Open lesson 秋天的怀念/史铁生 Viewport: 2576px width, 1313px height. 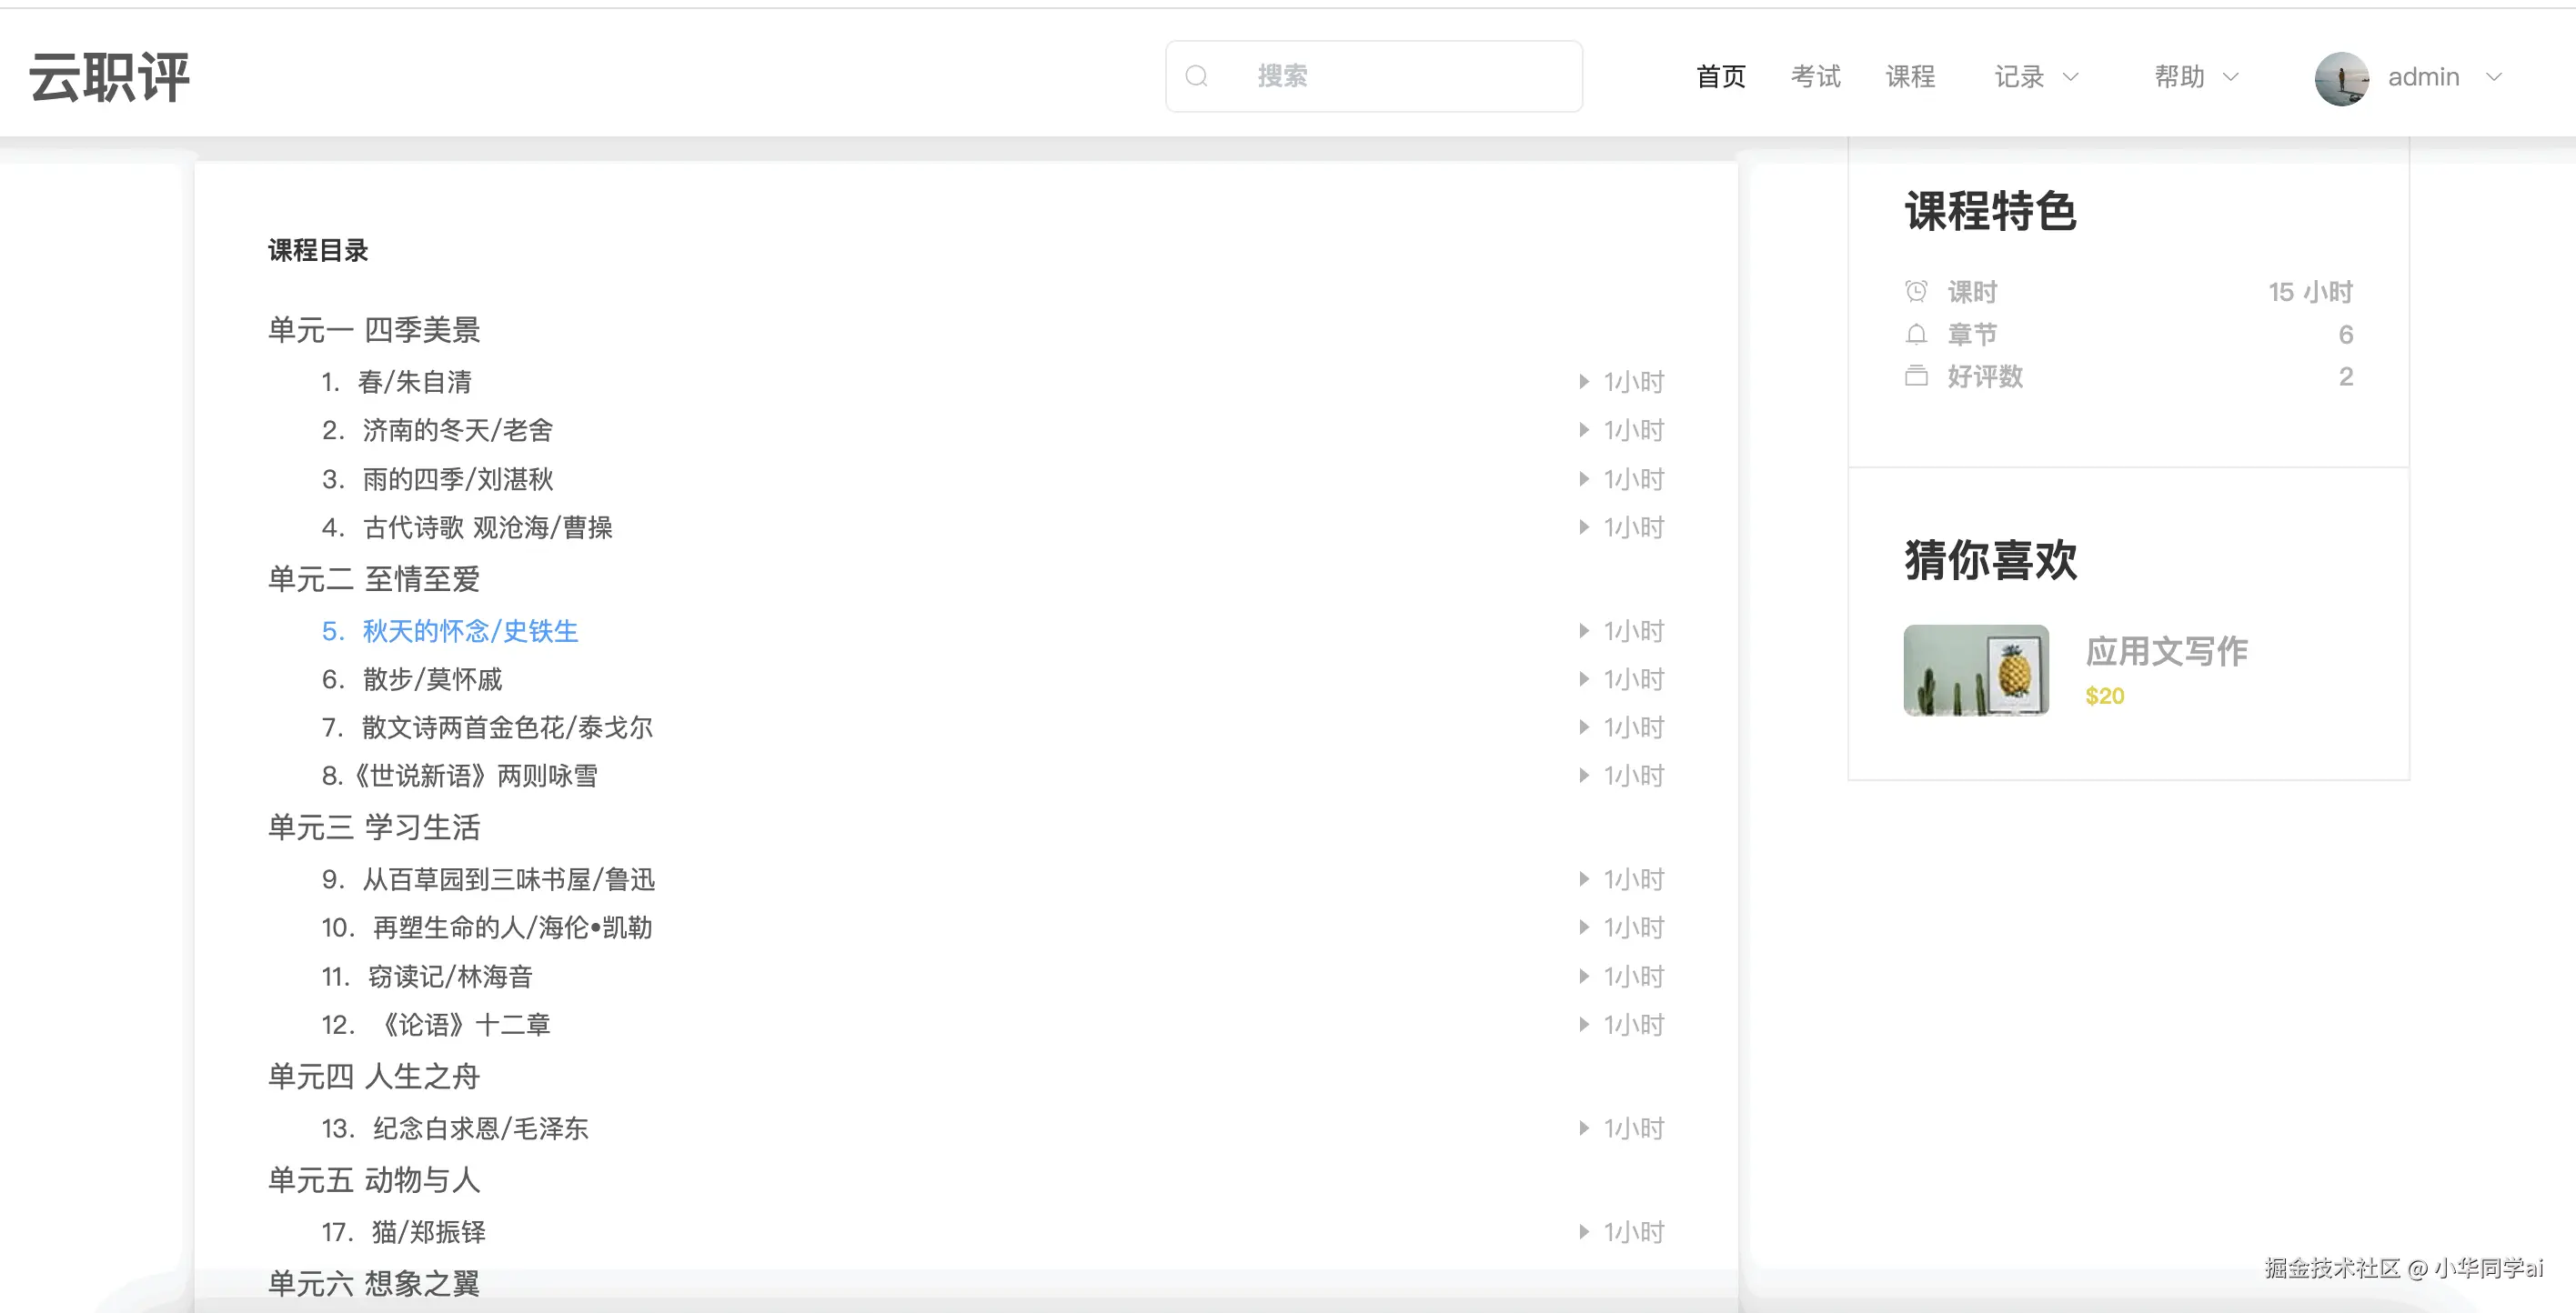(x=470, y=631)
